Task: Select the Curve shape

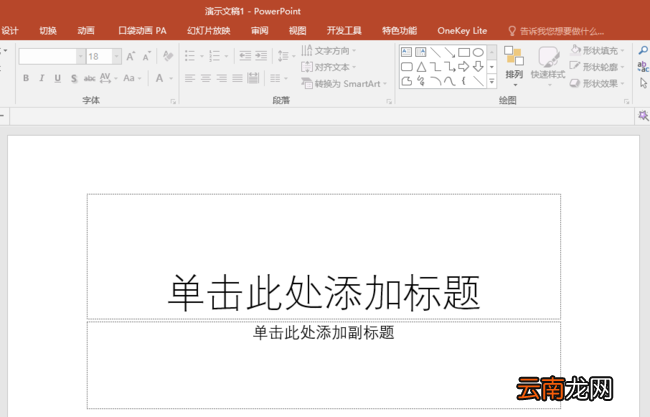Action: pyautogui.click(x=449, y=81)
